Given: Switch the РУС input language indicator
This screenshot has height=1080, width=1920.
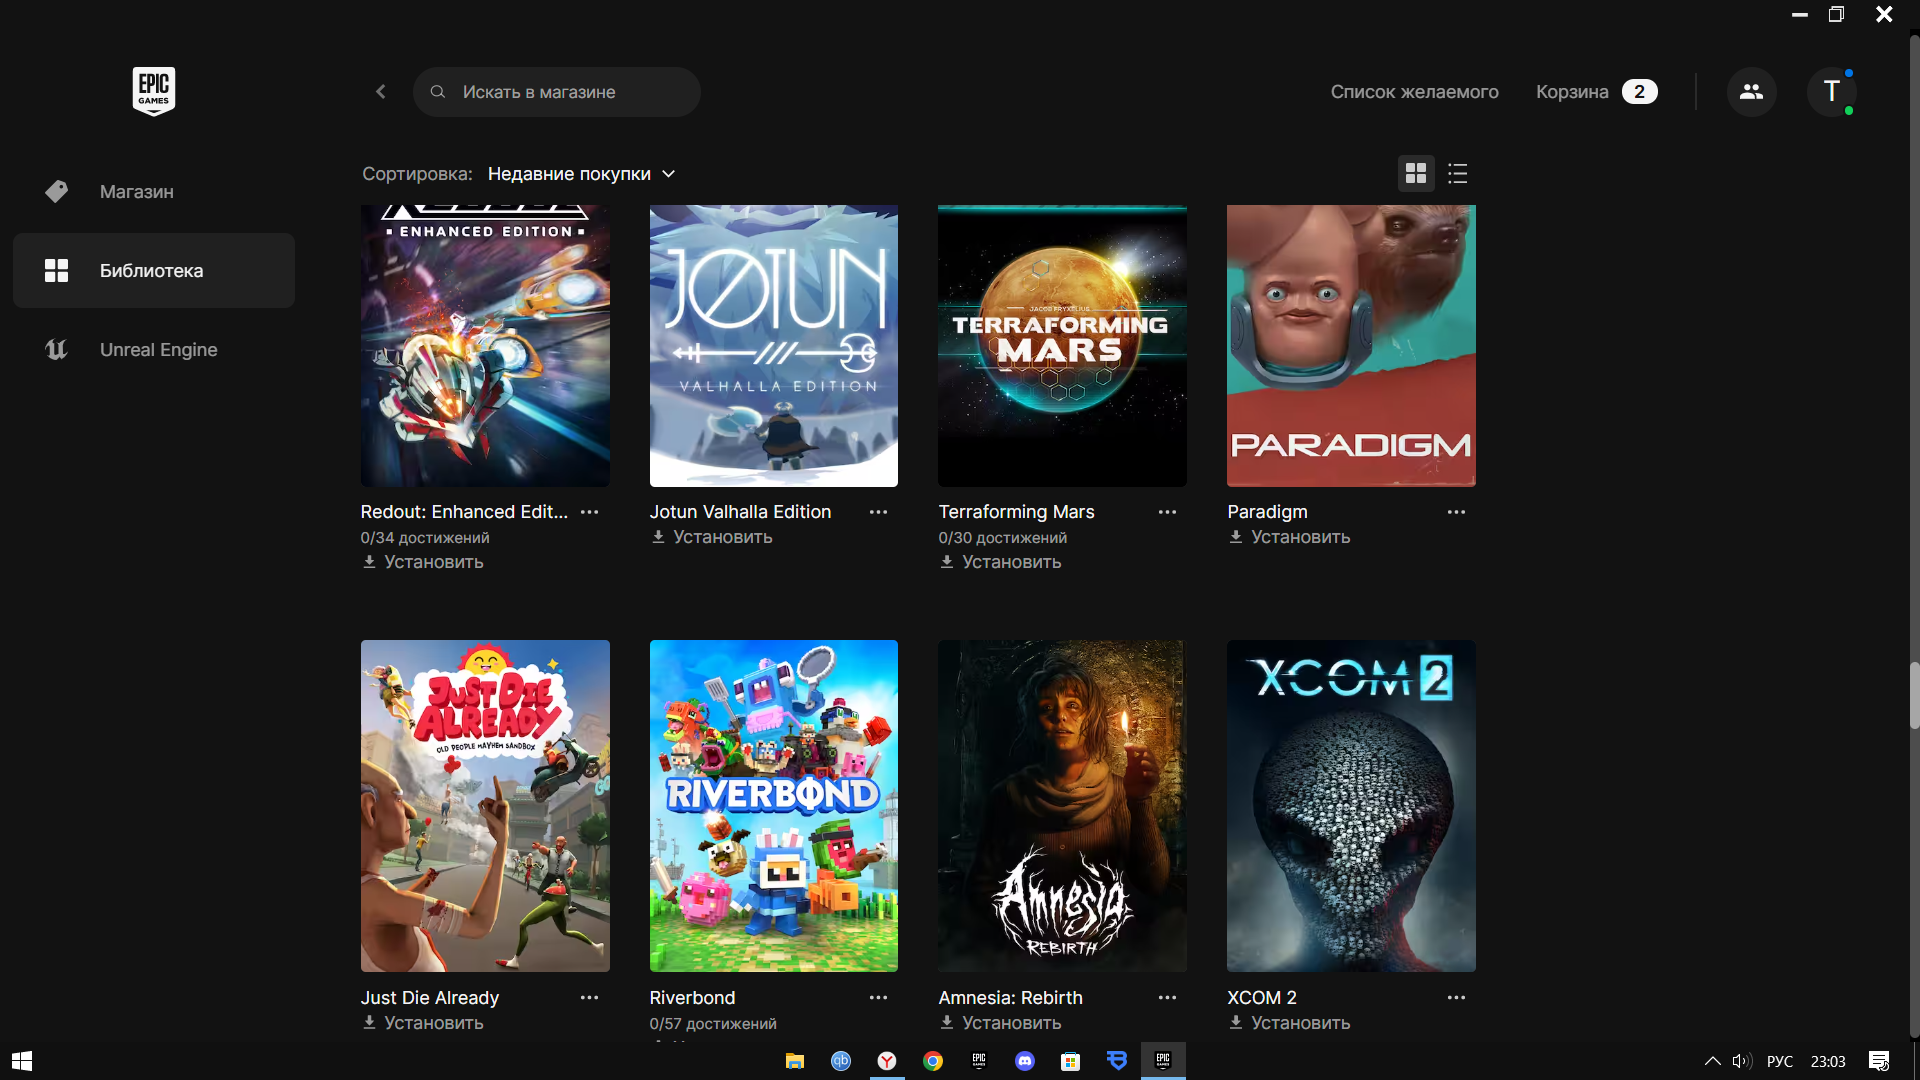Looking at the screenshot, I should pos(1780,1061).
